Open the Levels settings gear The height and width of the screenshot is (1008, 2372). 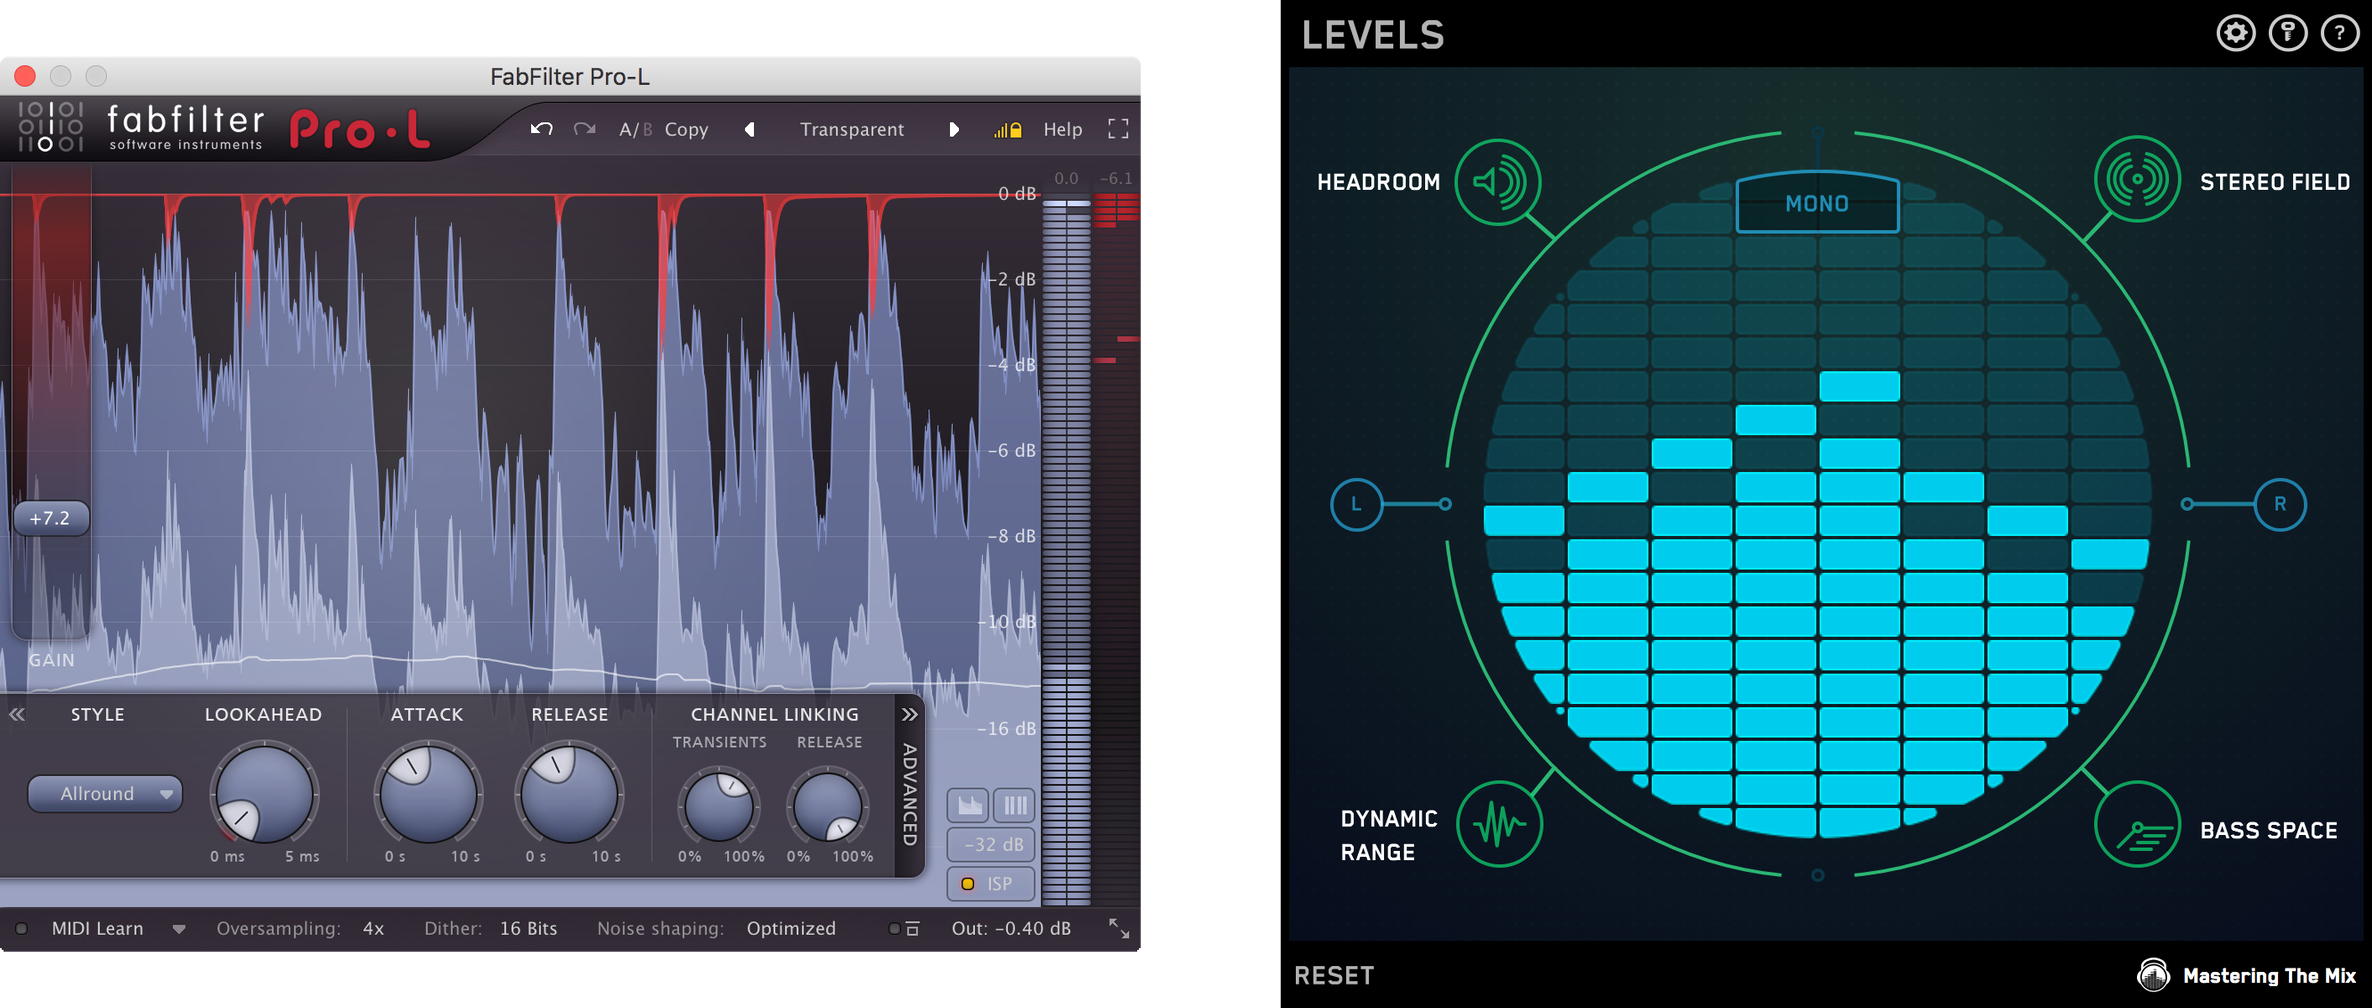[x=2235, y=33]
